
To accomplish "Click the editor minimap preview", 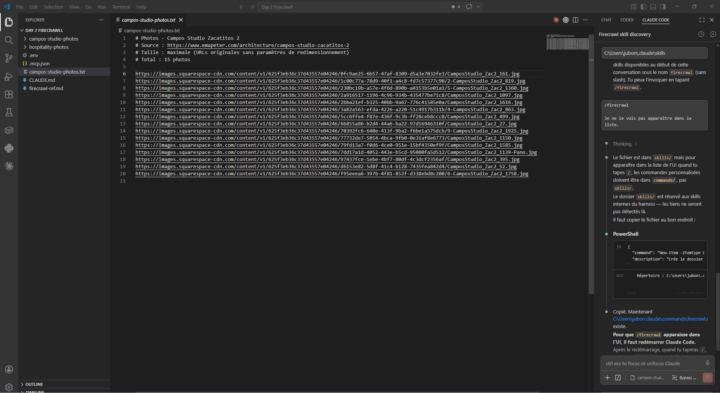I will 568,42.
